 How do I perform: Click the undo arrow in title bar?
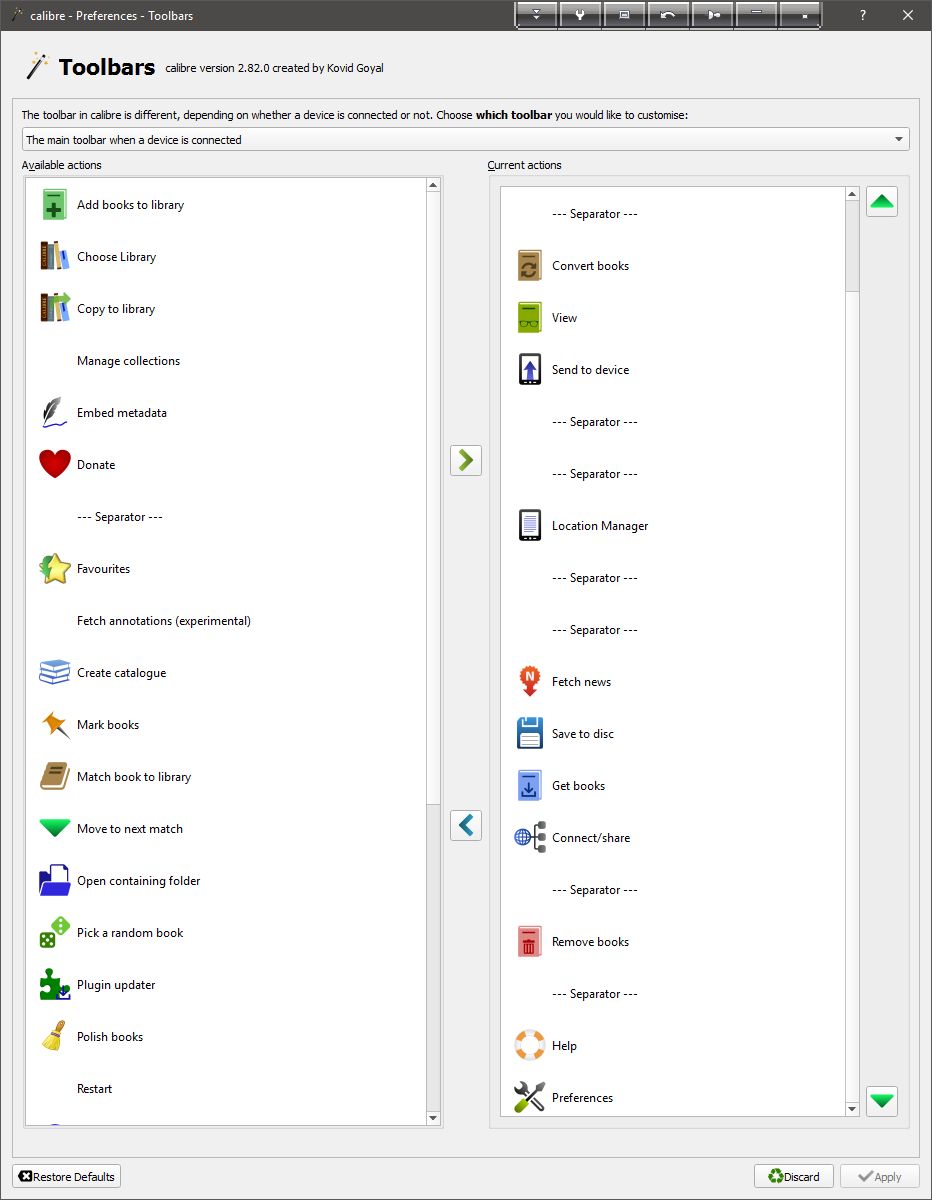pyautogui.click(x=669, y=15)
